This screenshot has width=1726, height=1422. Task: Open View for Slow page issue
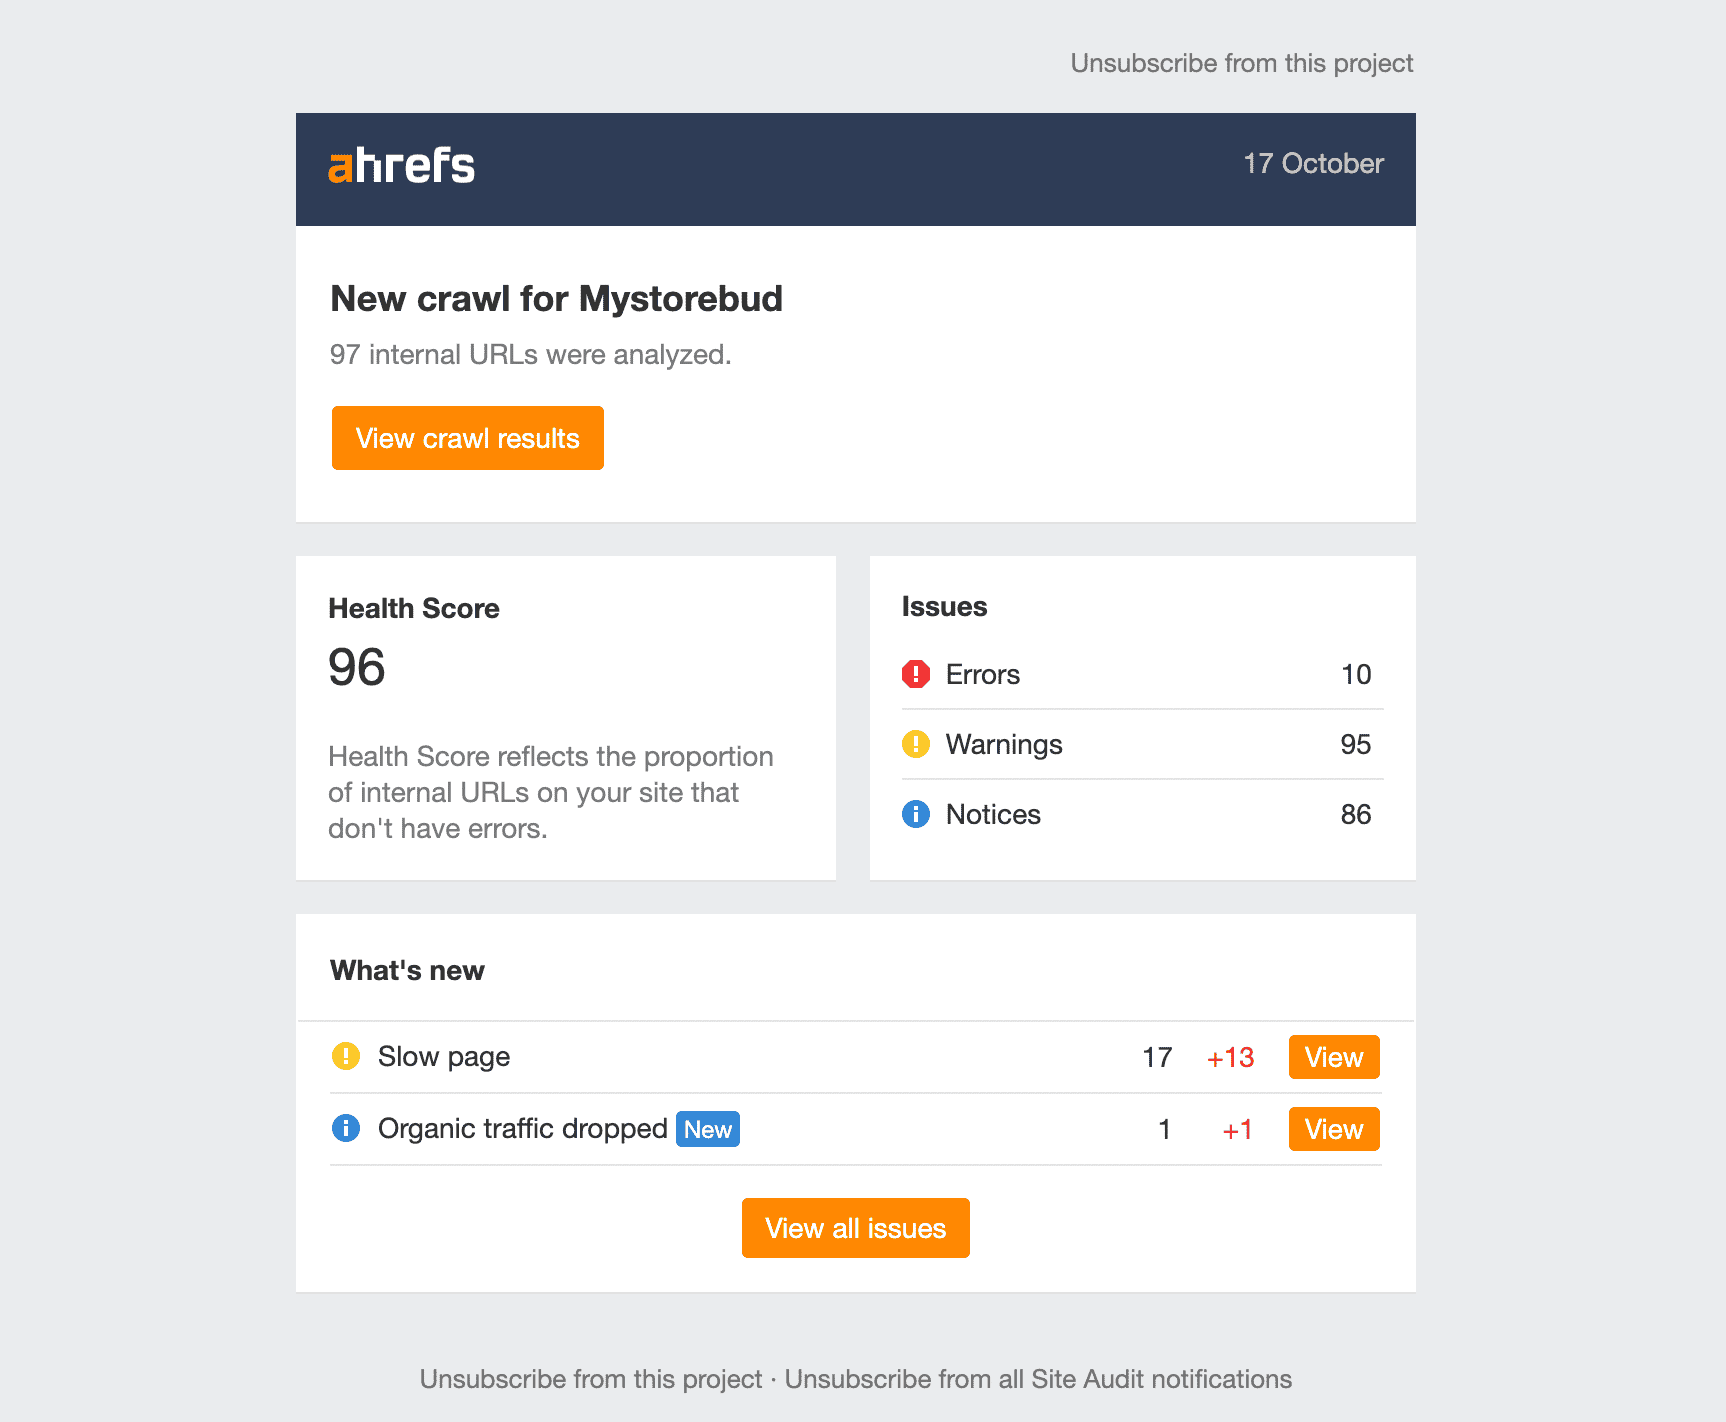1334,1057
